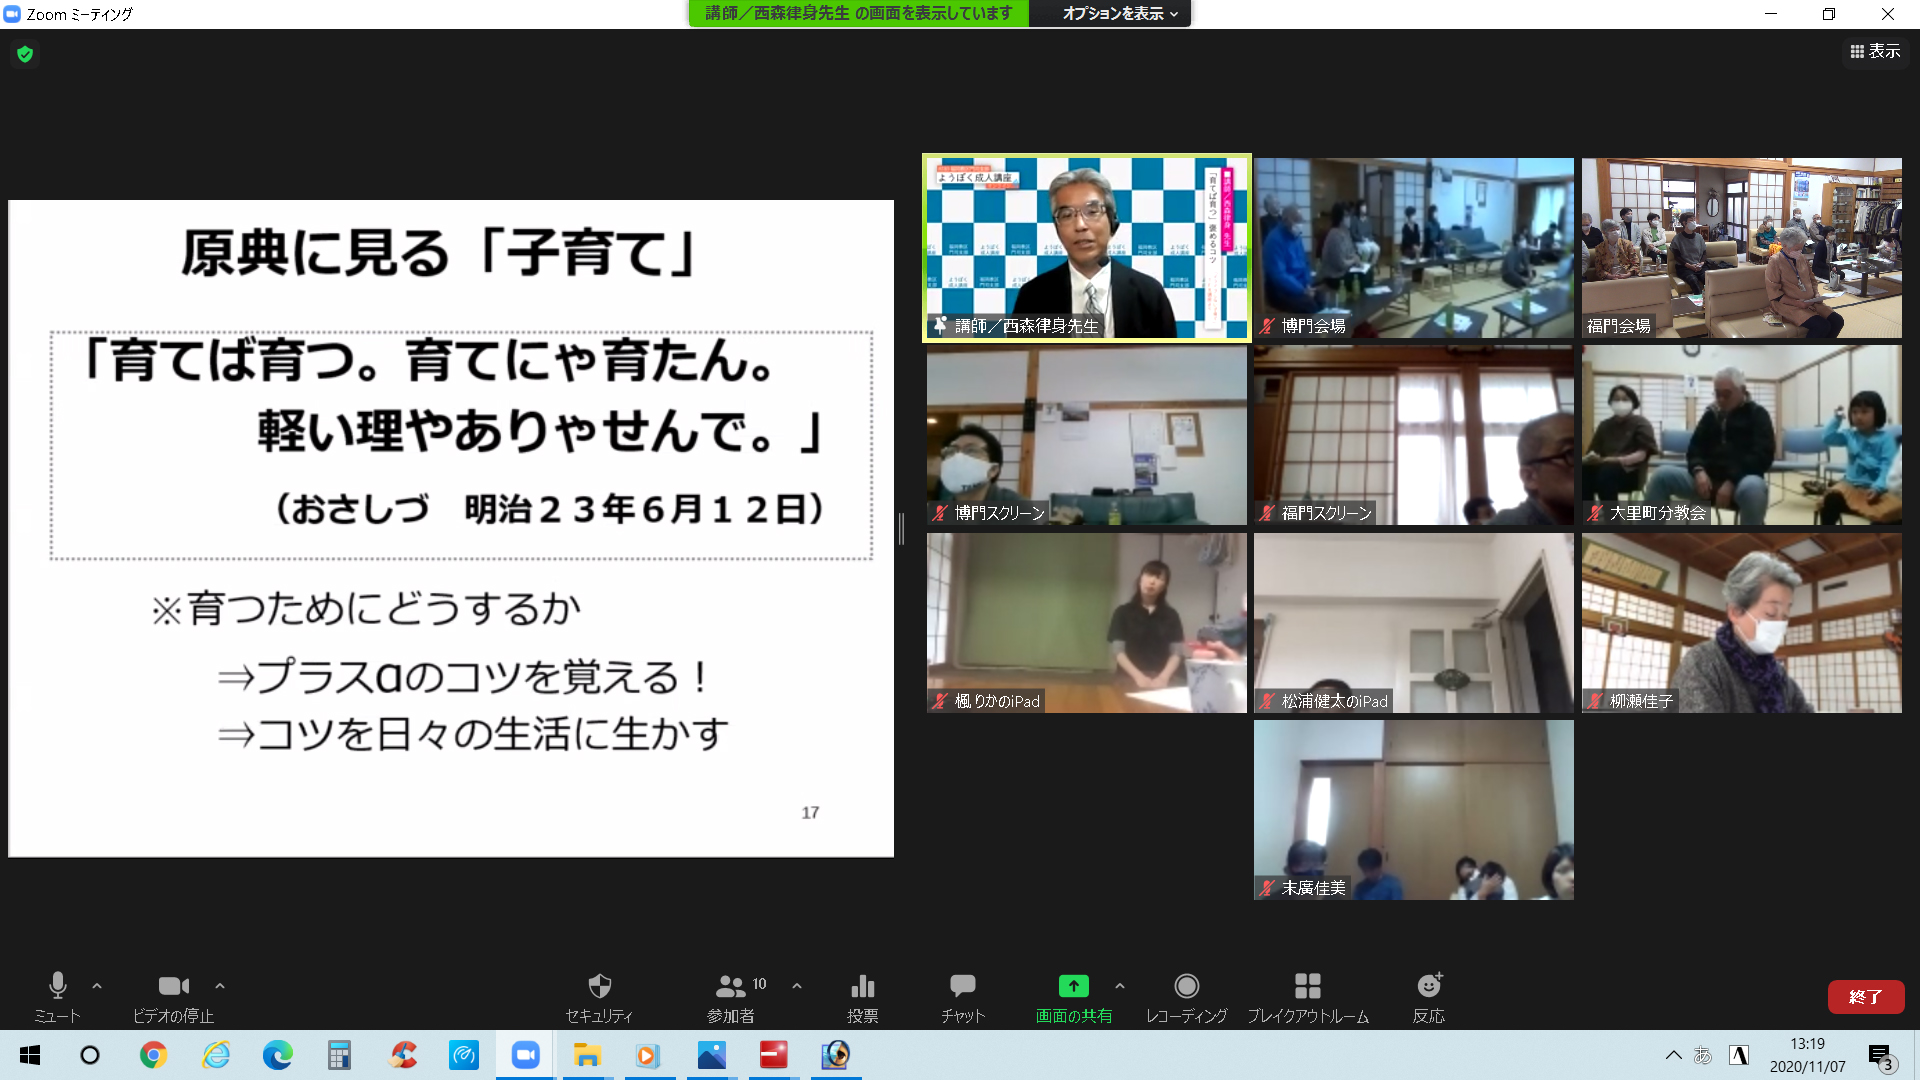Image resolution: width=1920 pixels, height=1080 pixels.
Task: Click the red 終了 end button
Action: coord(1865,997)
